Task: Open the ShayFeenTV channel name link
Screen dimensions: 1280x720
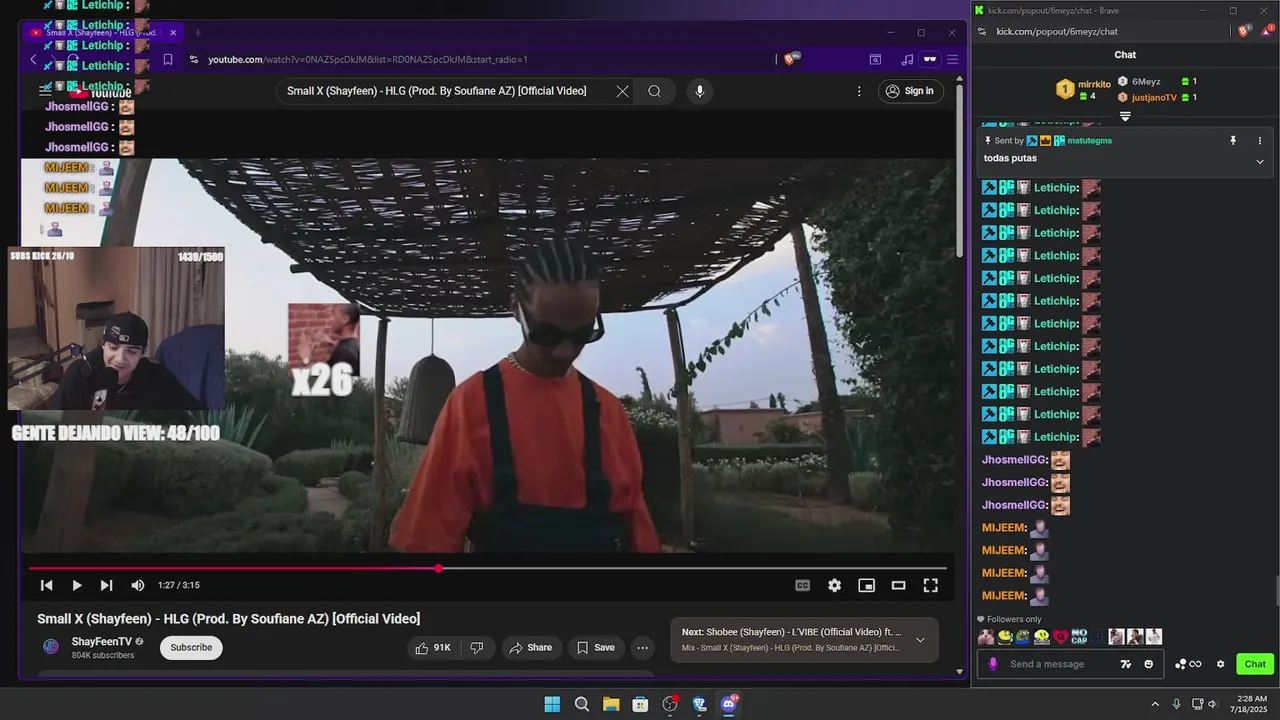Action: (x=102, y=641)
